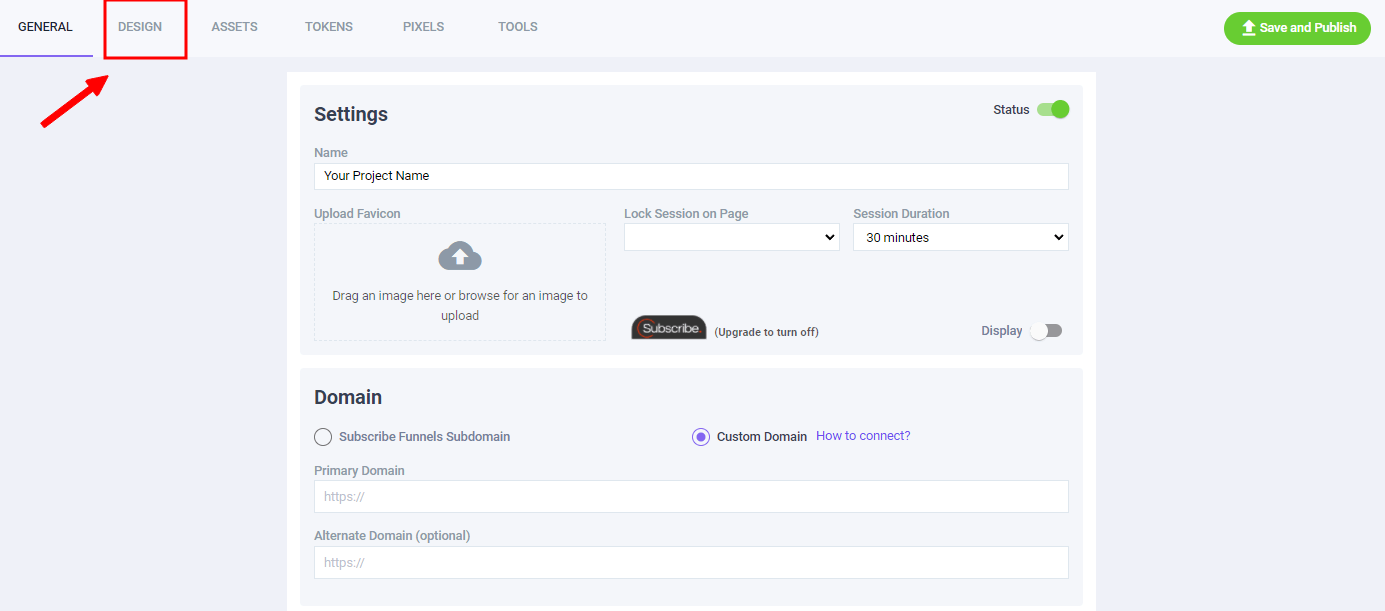Open the How to connect? link

coord(863,436)
